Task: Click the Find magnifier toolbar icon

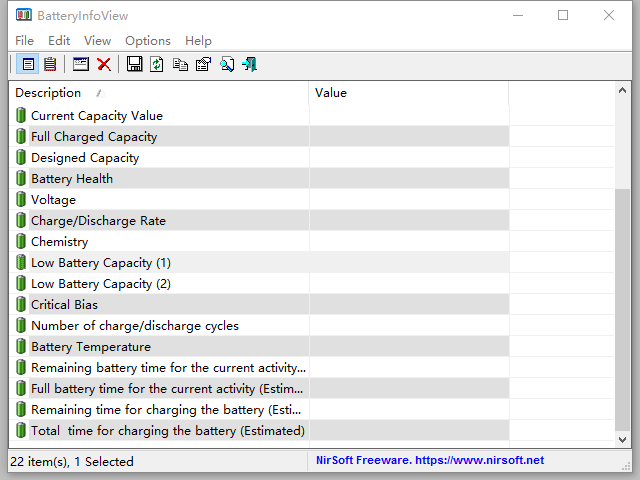Action: click(x=227, y=65)
